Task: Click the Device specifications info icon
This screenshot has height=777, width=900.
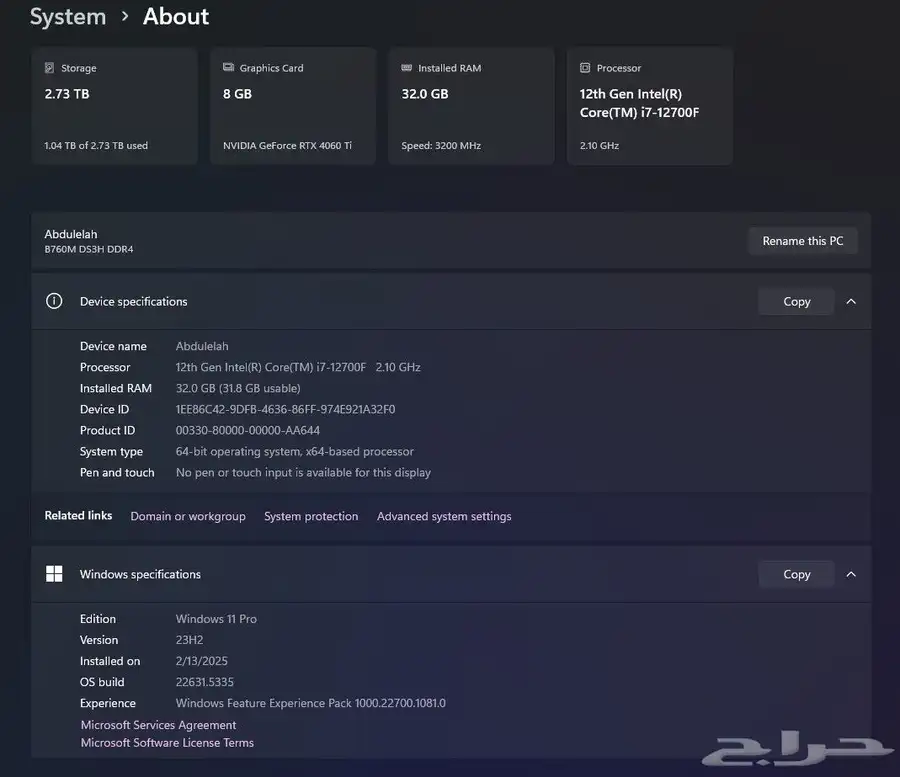Action: [54, 301]
